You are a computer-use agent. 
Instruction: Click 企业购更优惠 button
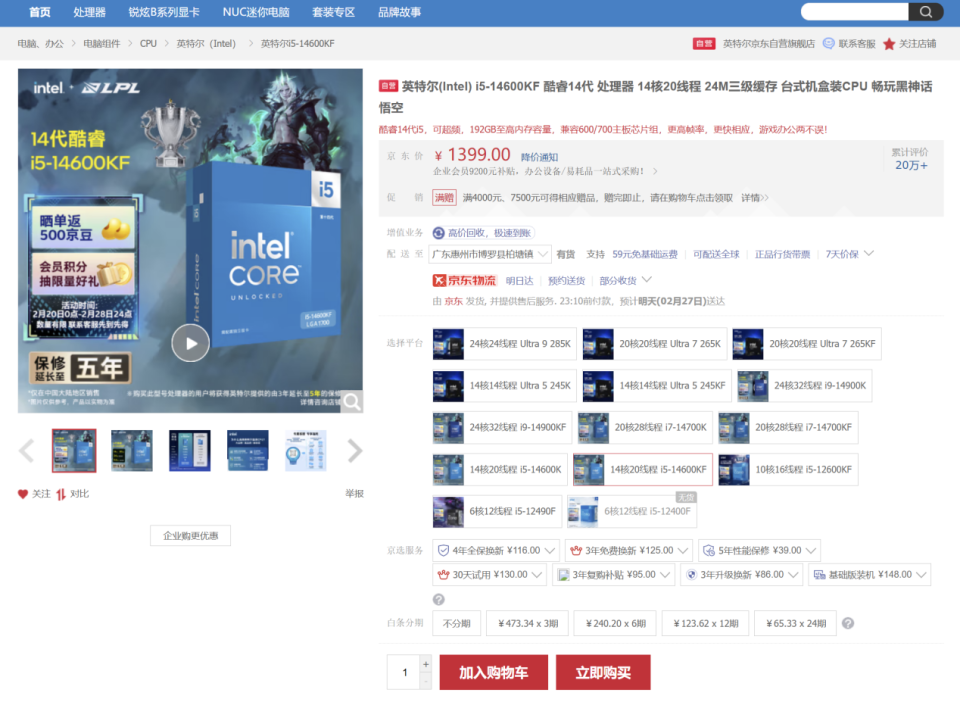[x=190, y=536]
